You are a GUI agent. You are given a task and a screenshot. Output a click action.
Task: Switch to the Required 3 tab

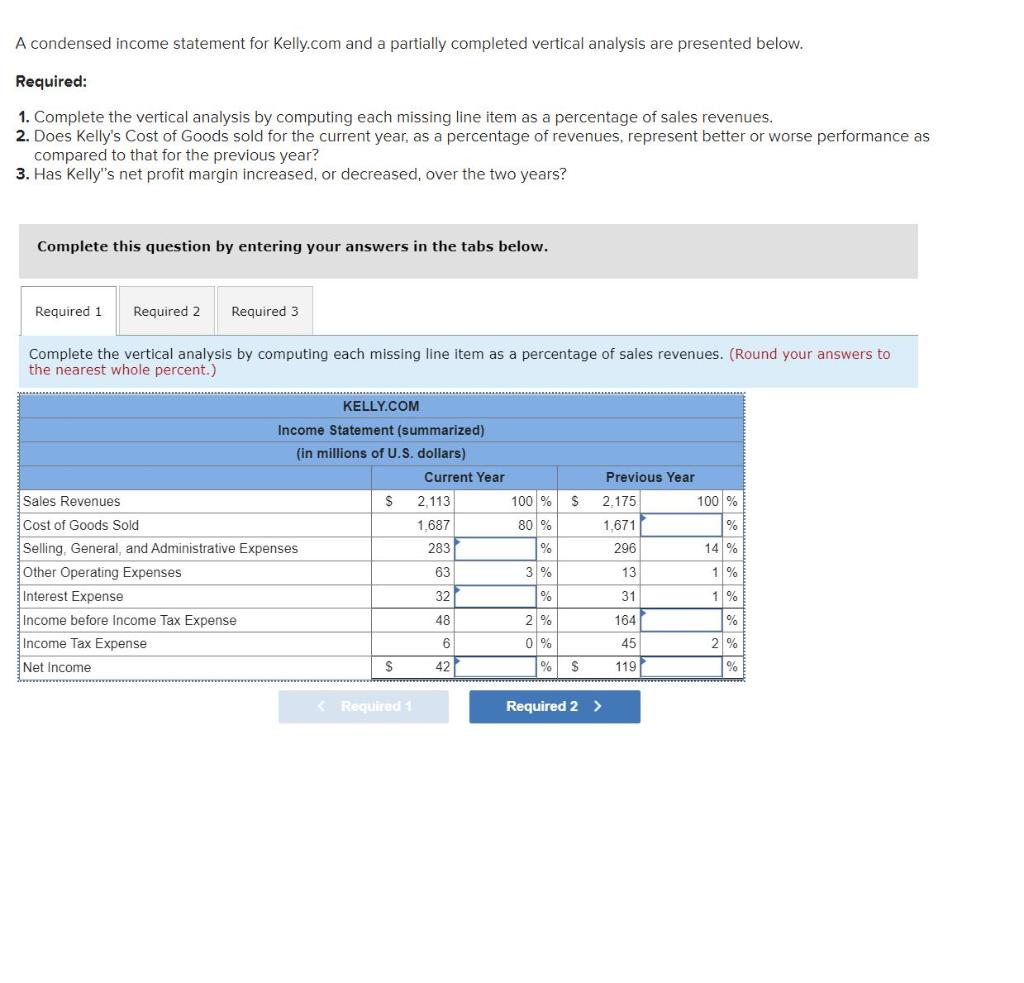(x=264, y=310)
